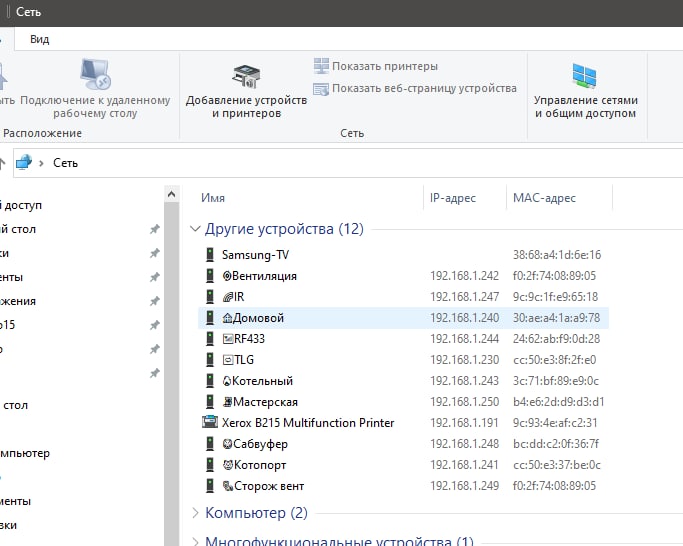Click IP address 192.168.1.241
The width and height of the screenshot is (683, 546).
point(464,465)
